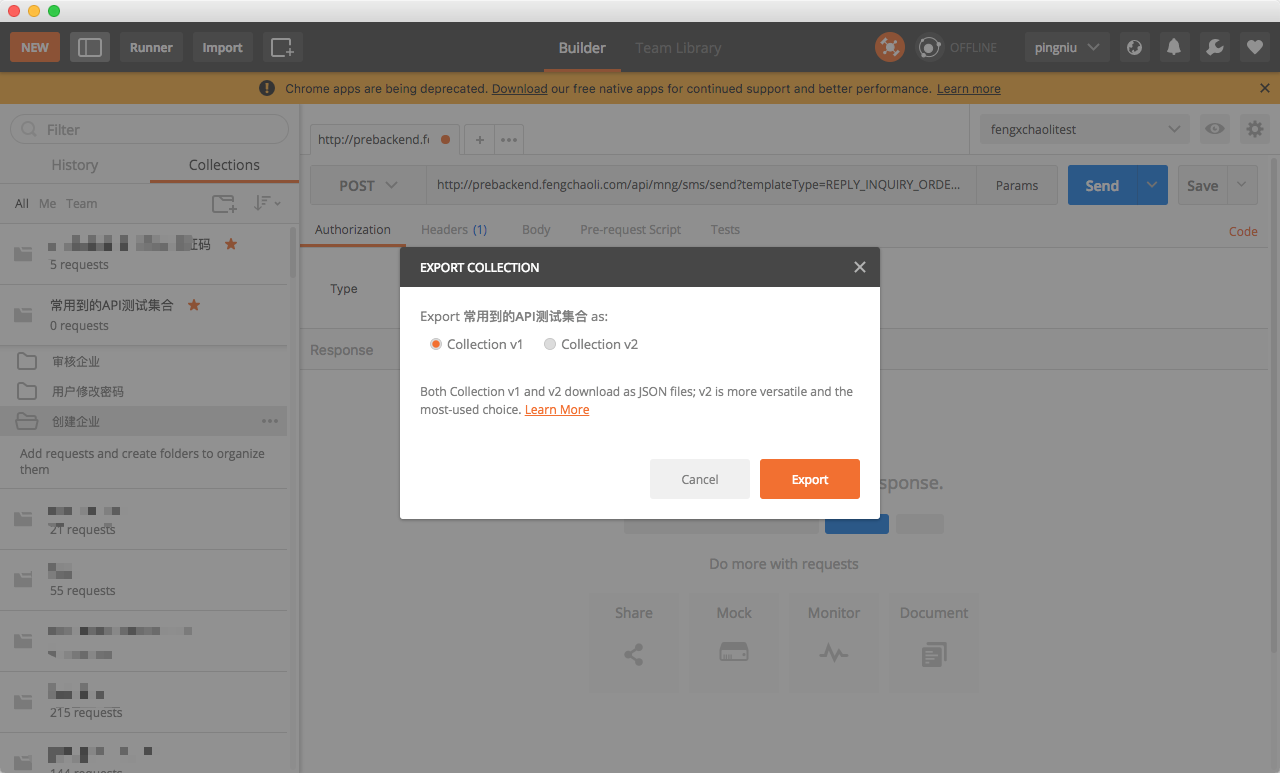Viewport: 1280px width, 773px height.
Task: Click the star on the 5 requests collection
Action: (231, 244)
